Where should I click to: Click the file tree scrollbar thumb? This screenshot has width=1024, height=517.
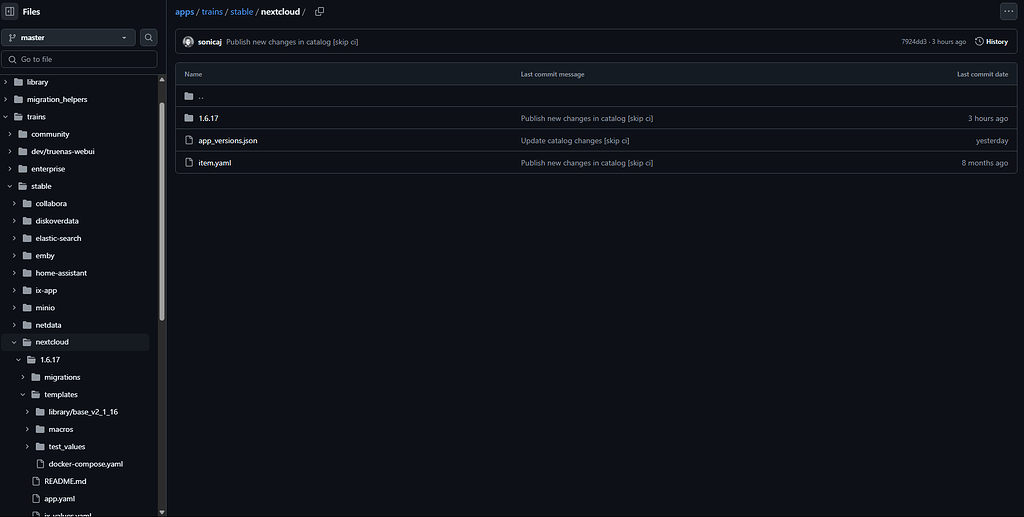click(x=162, y=212)
